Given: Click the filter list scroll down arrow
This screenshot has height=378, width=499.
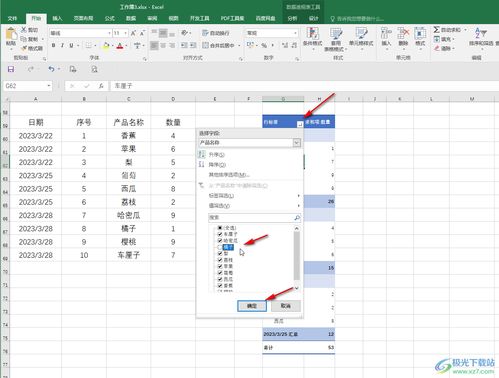Looking at the screenshot, I should [x=297, y=288].
